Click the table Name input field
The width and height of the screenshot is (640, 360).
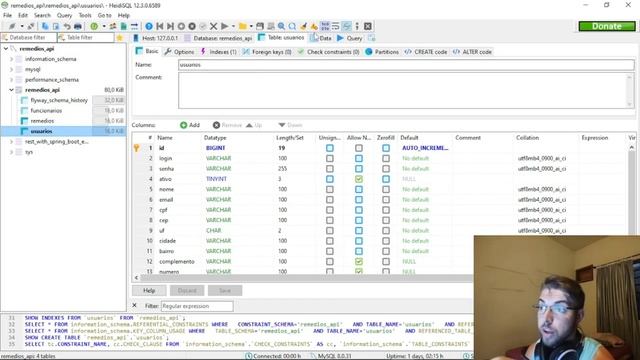[x=406, y=64]
